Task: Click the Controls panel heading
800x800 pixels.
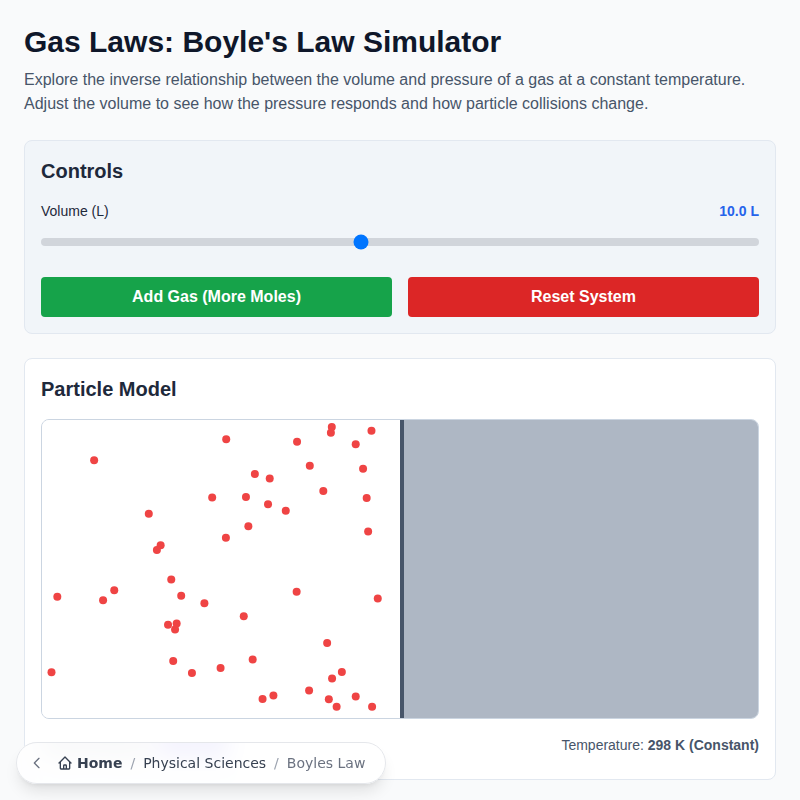Action: 81,171
